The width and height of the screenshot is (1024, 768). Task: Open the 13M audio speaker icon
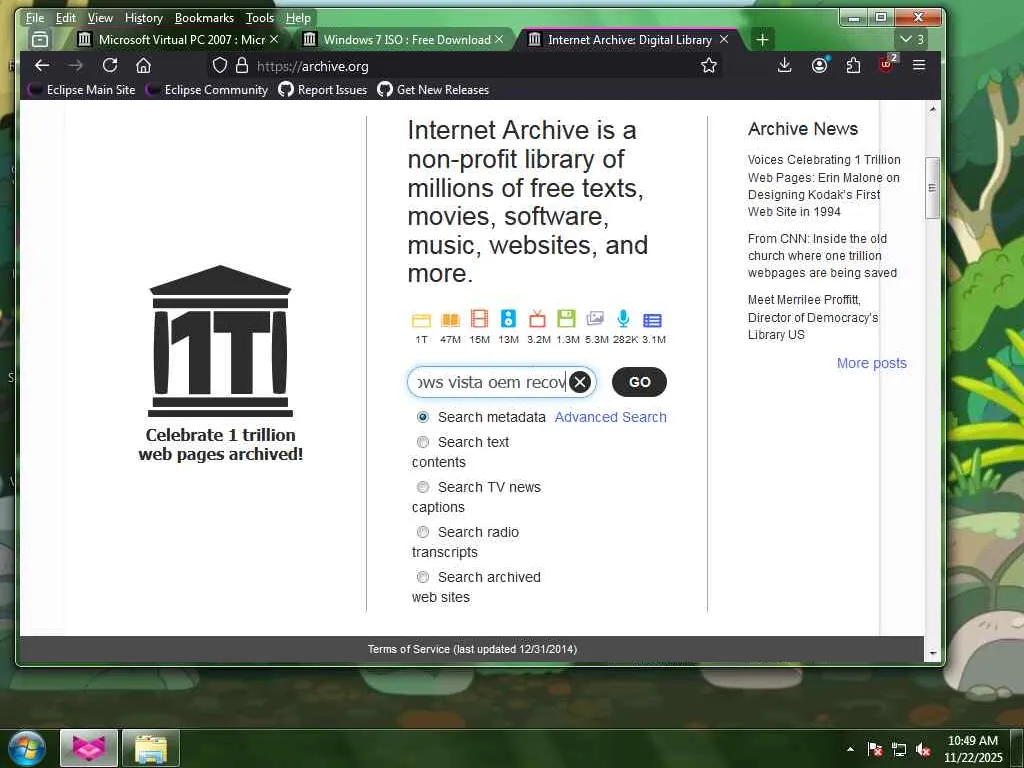(508, 319)
